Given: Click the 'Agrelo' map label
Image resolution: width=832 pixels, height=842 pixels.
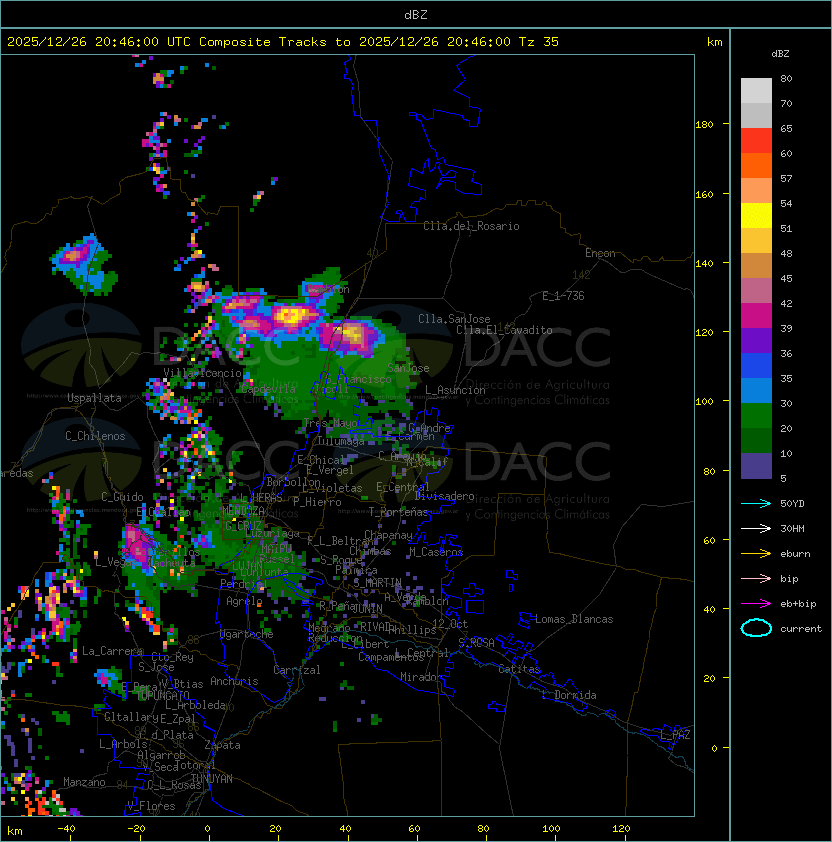Looking at the screenshot, I should (244, 601).
